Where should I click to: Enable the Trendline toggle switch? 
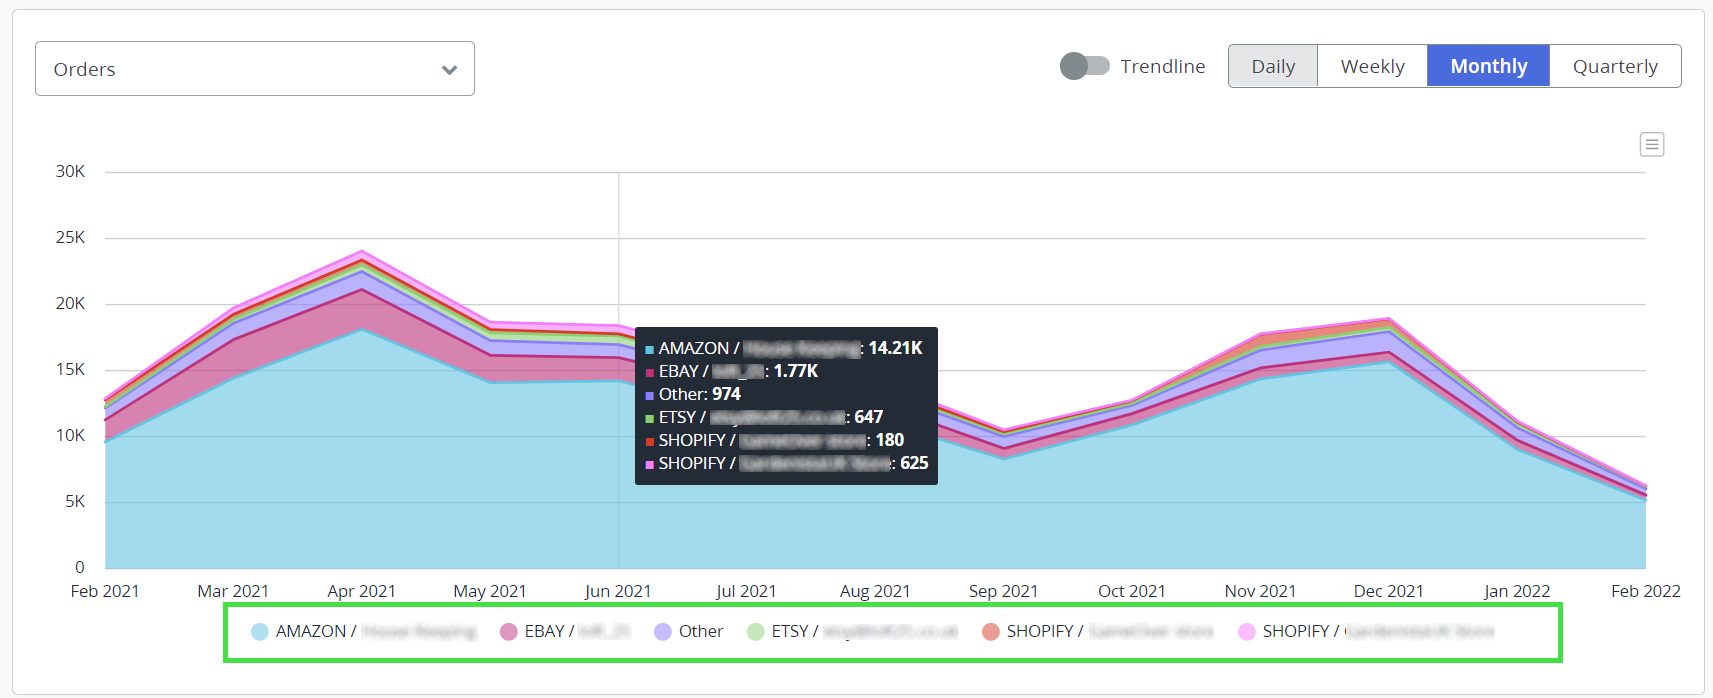[x=1084, y=66]
